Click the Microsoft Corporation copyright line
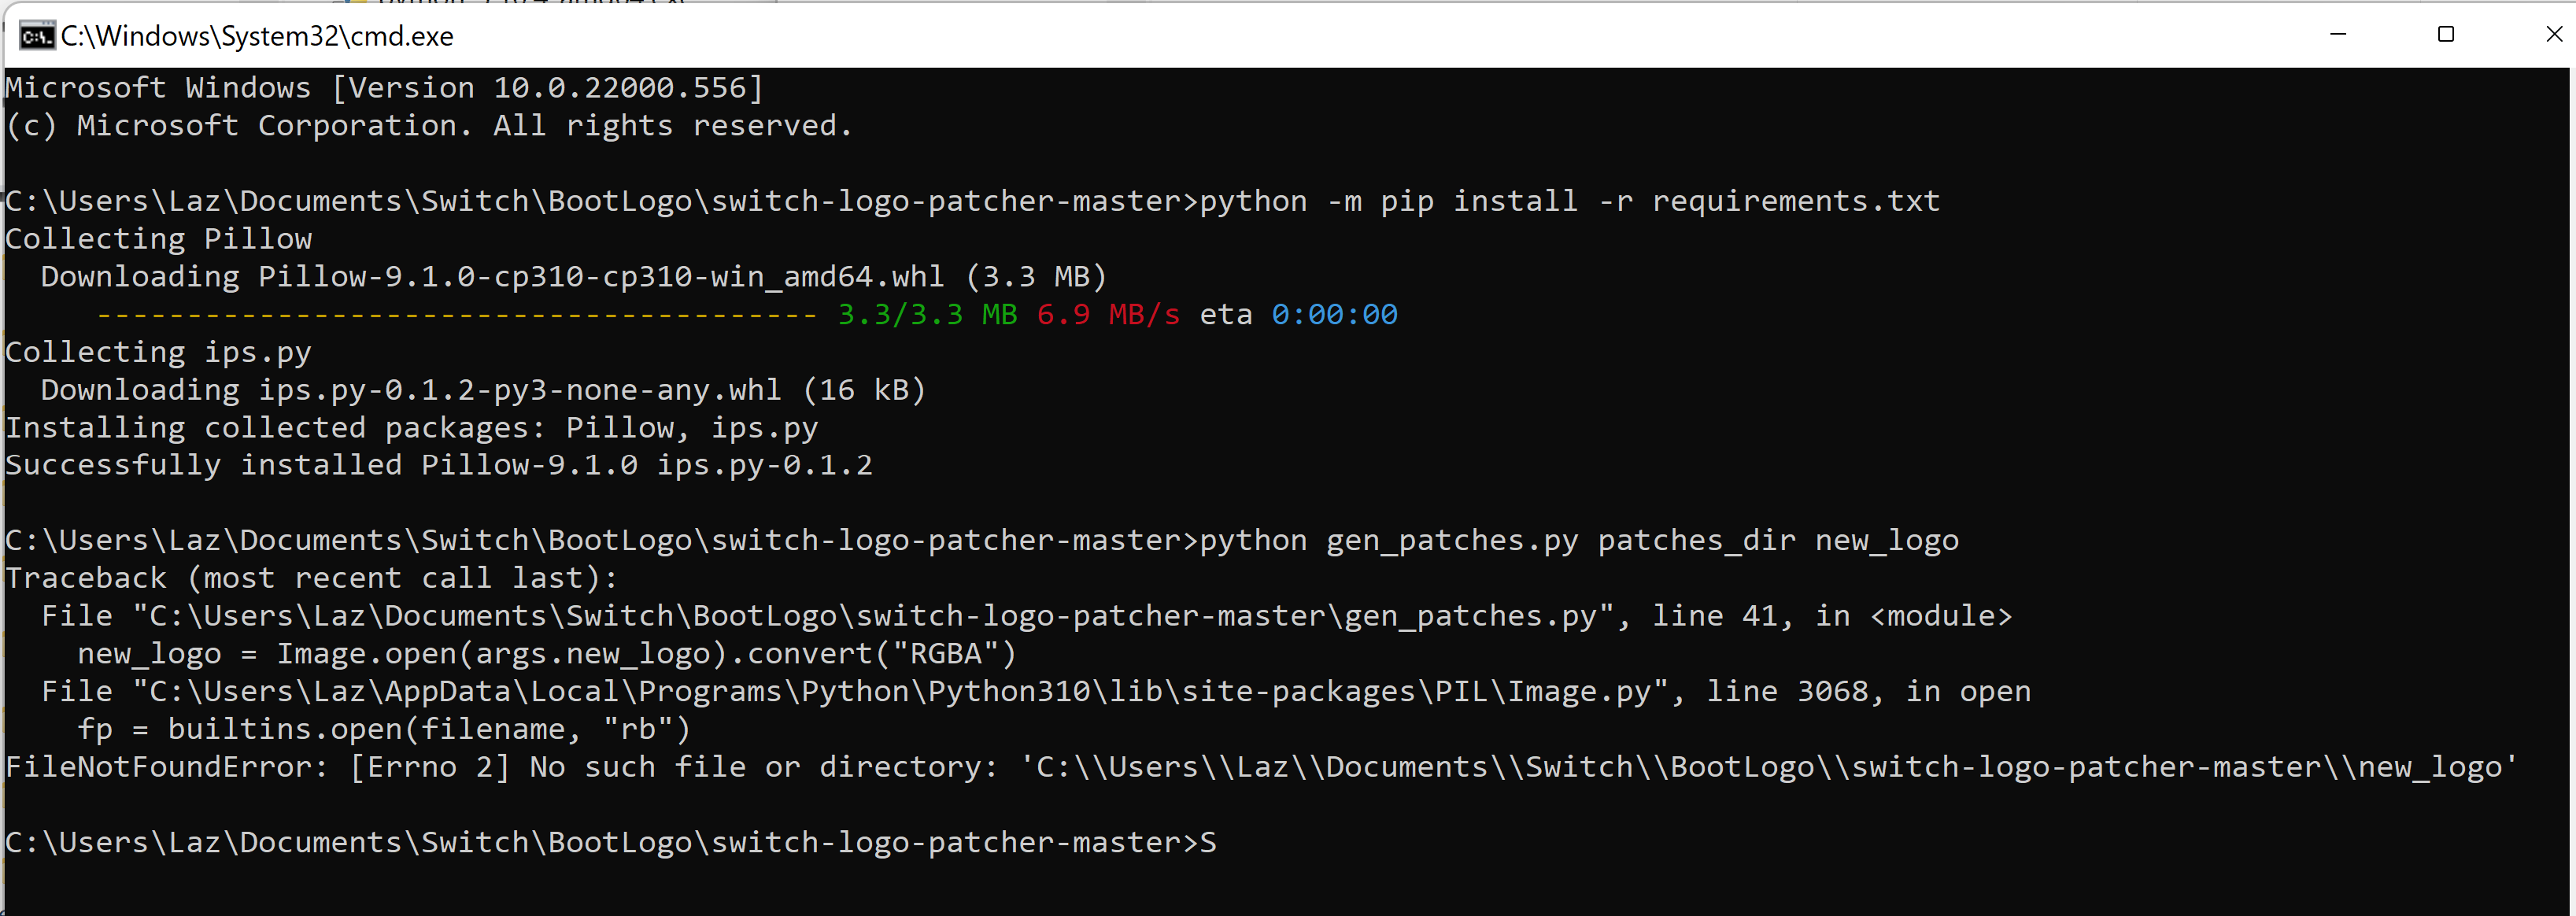The width and height of the screenshot is (2576, 916). click(x=429, y=126)
